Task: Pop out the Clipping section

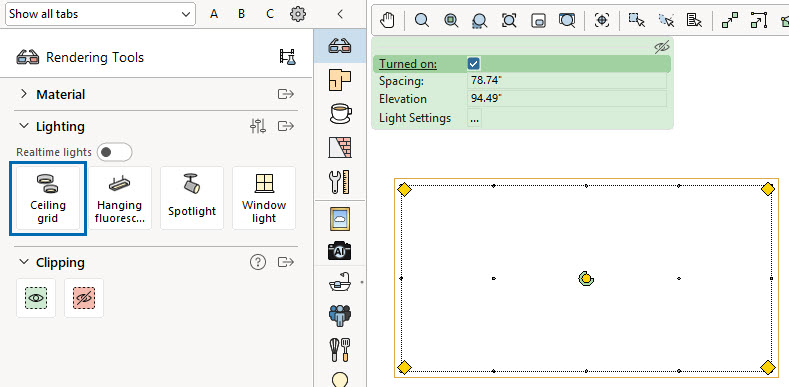Action: click(x=286, y=262)
